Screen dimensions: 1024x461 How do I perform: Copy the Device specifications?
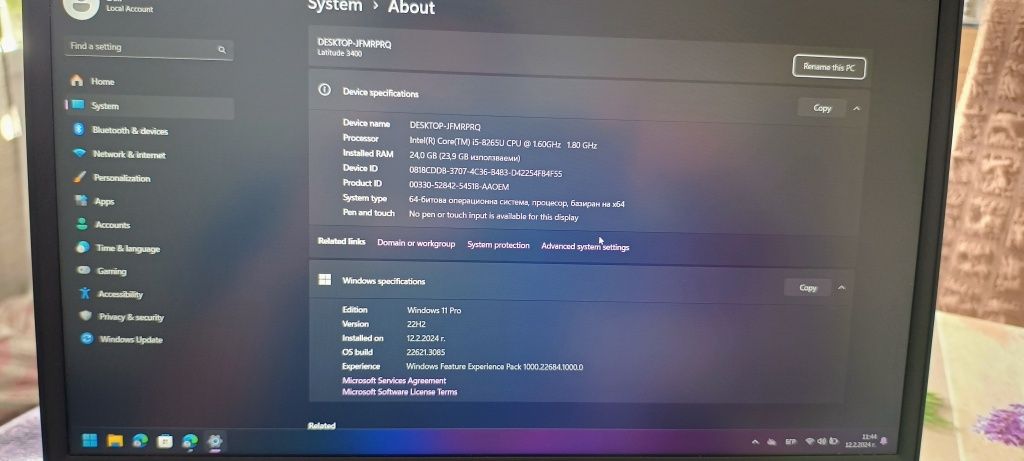pyautogui.click(x=822, y=108)
